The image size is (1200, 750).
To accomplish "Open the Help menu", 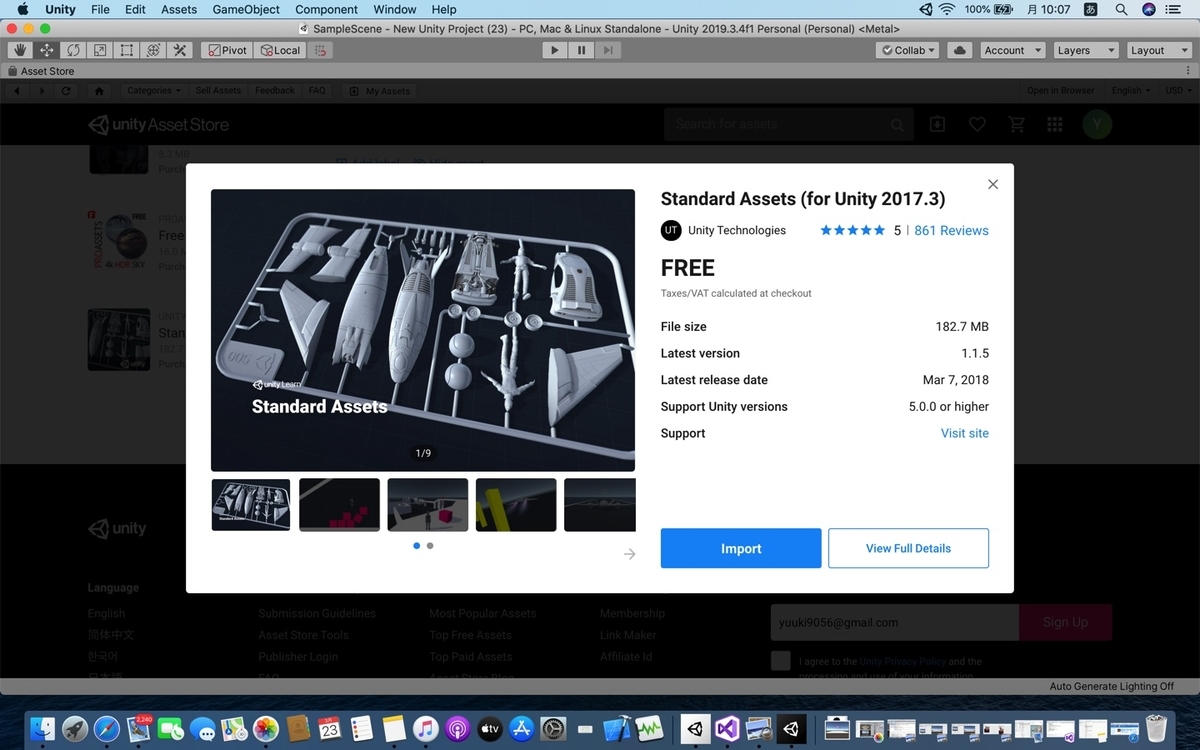I will coord(444,9).
